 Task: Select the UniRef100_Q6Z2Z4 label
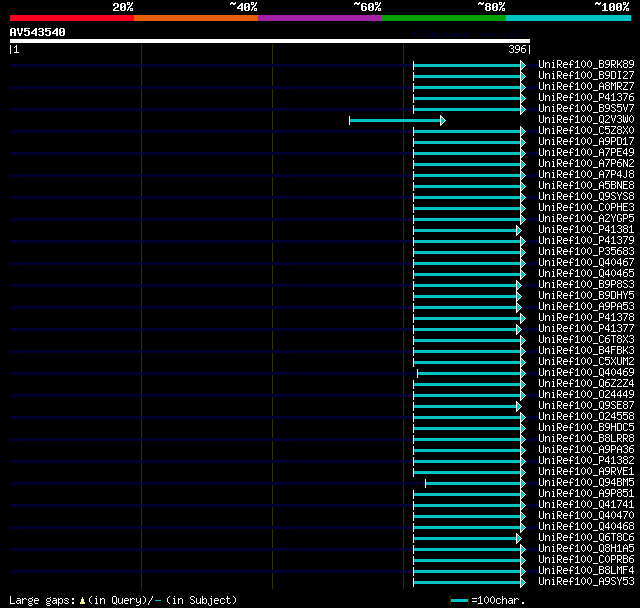pyautogui.click(x=586, y=384)
